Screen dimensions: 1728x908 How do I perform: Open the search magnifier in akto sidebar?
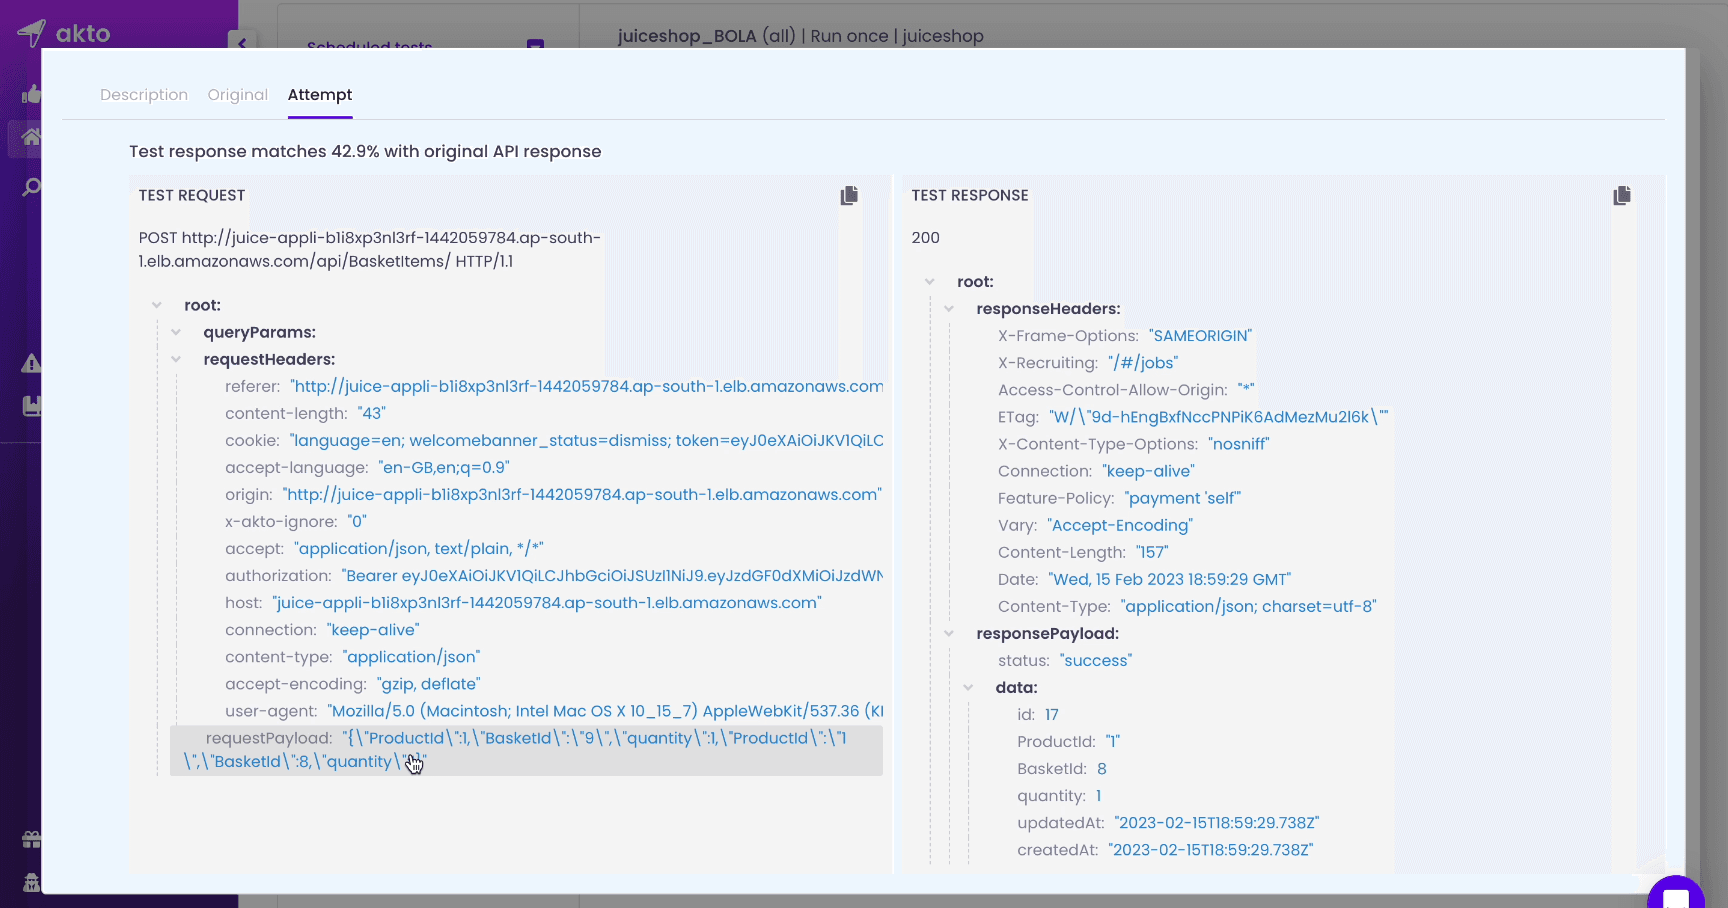point(31,187)
